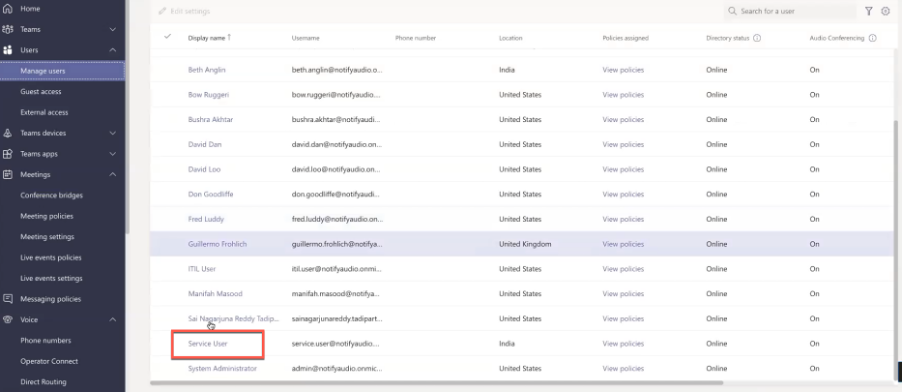Open Service User link
The height and width of the screenshot is (392, 902).
point(207,344)
